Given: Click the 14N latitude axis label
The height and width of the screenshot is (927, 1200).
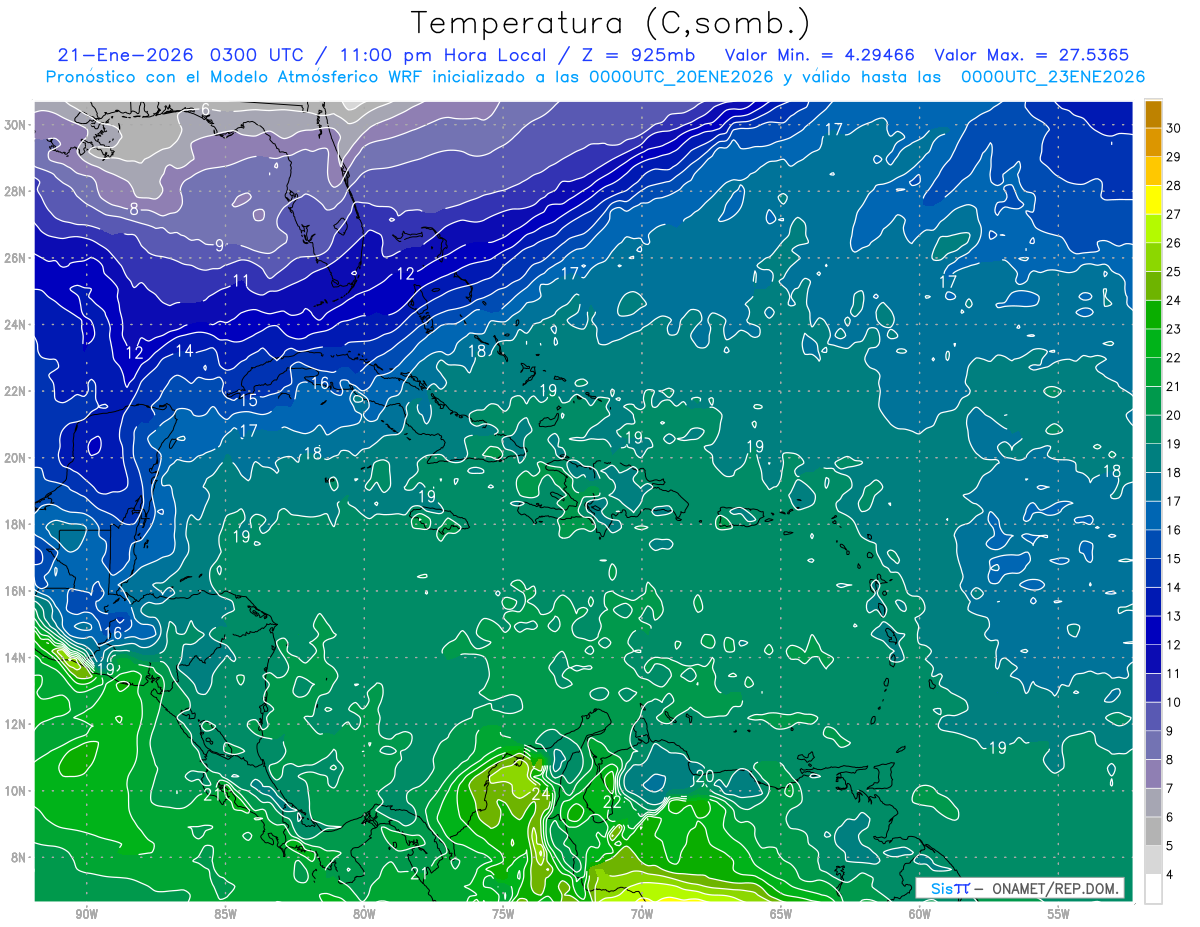Looking at the screenshot, I should pos(16,658).
